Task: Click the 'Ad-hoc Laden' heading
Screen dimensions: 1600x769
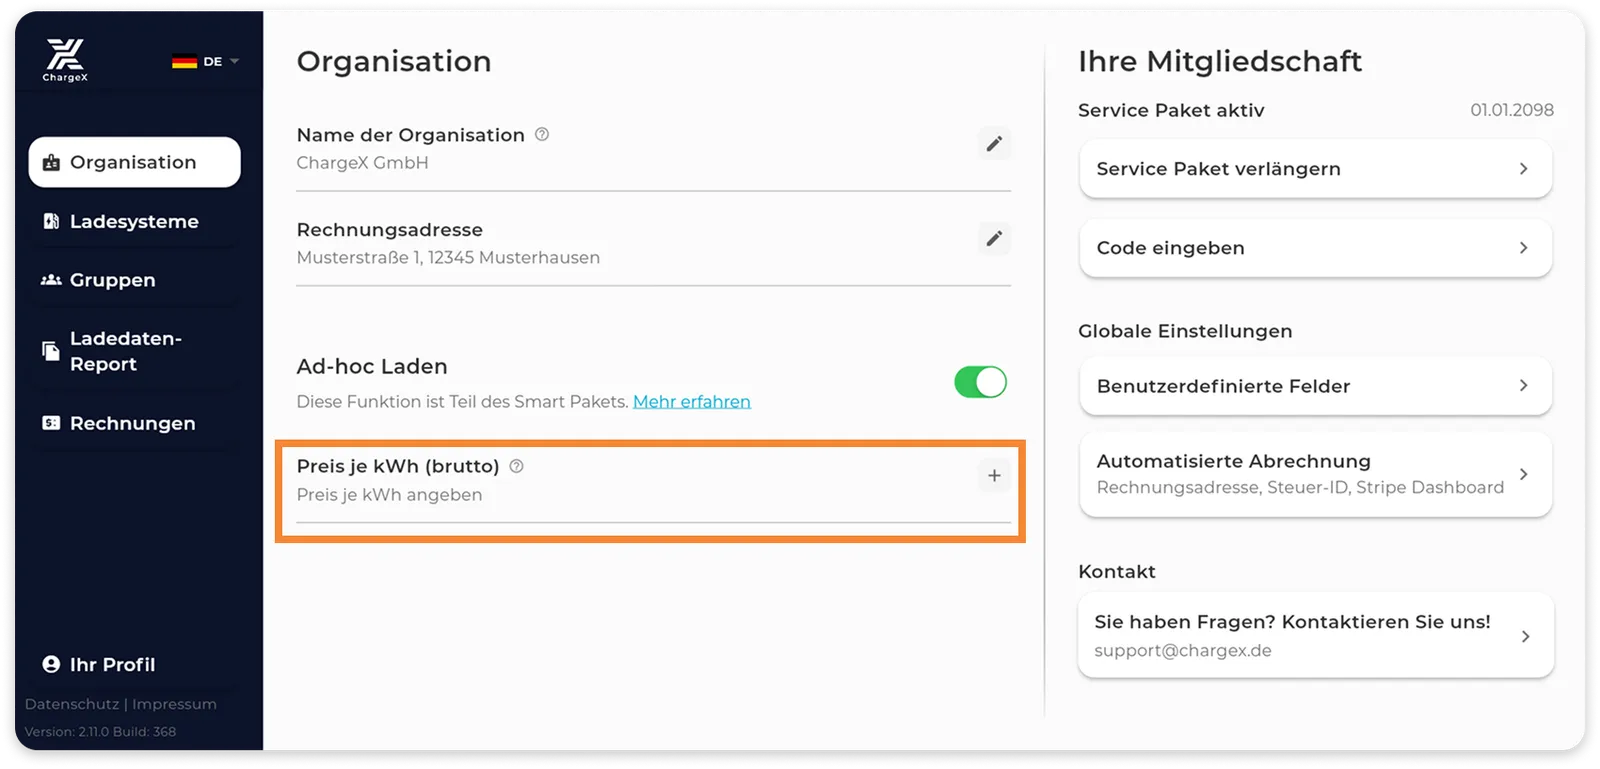Action: click(372, 366)
